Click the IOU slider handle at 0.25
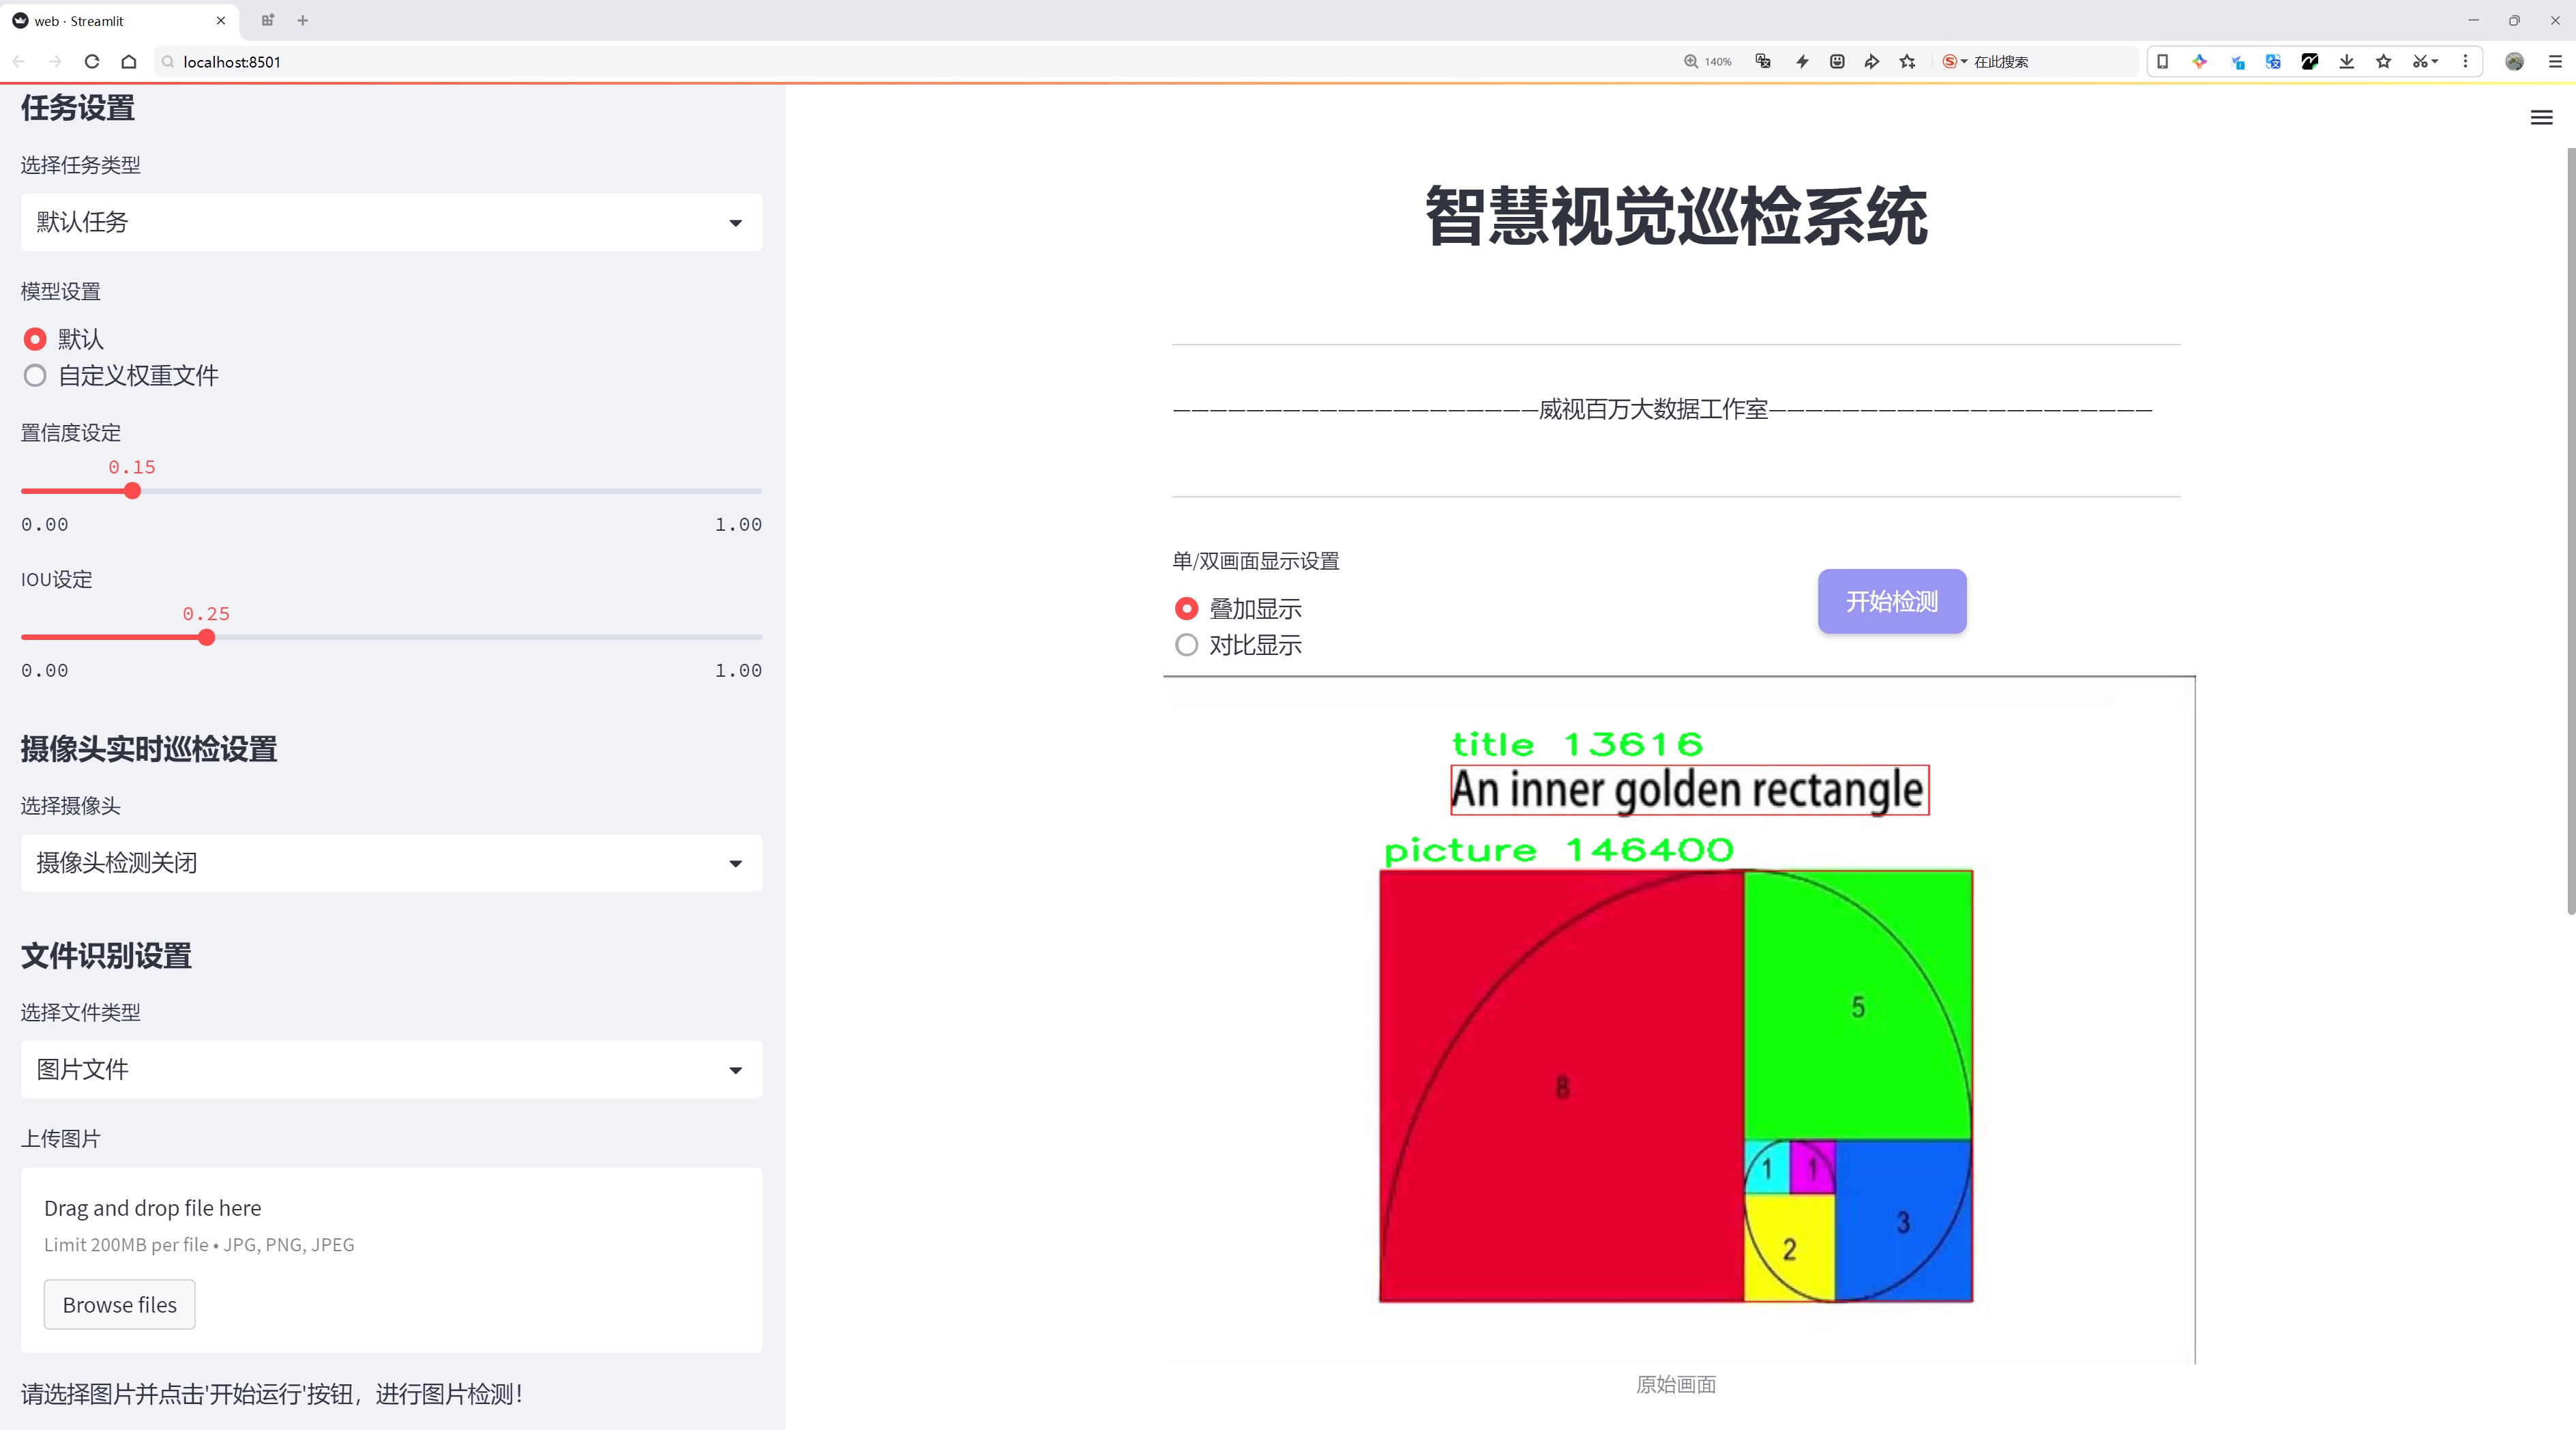 coord(206,637)
